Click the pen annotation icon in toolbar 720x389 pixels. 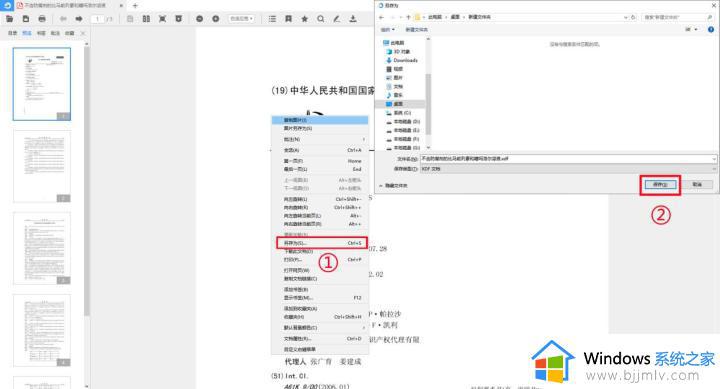[x=337, y=19]
